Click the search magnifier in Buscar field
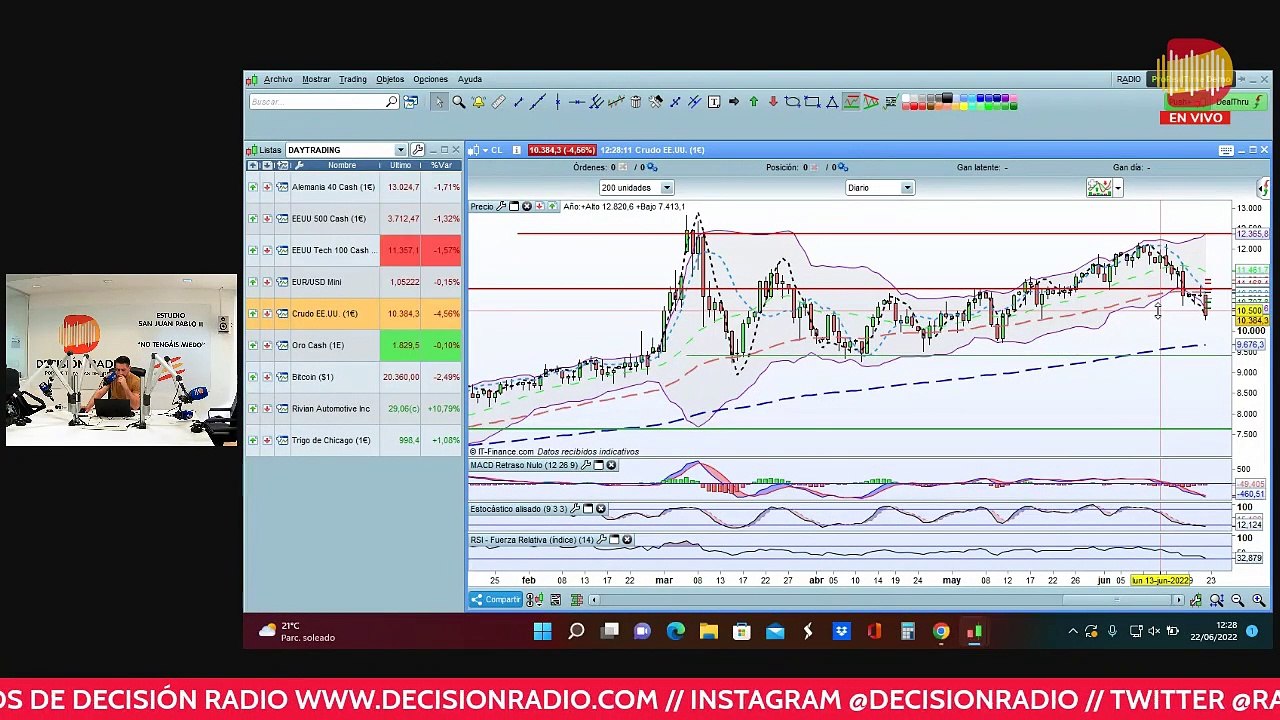1280x720 pixels. [x=392, y=101]
